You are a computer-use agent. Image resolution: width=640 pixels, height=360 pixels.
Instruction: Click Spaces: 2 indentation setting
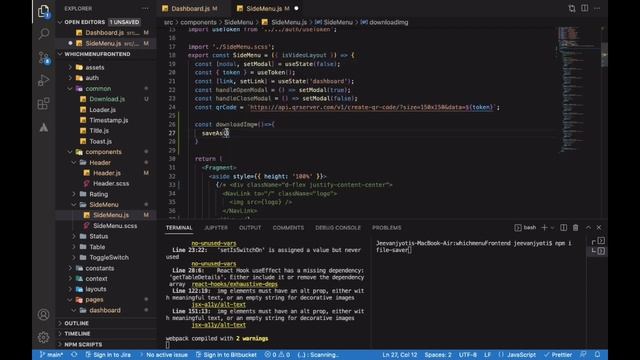click(438, 354)
